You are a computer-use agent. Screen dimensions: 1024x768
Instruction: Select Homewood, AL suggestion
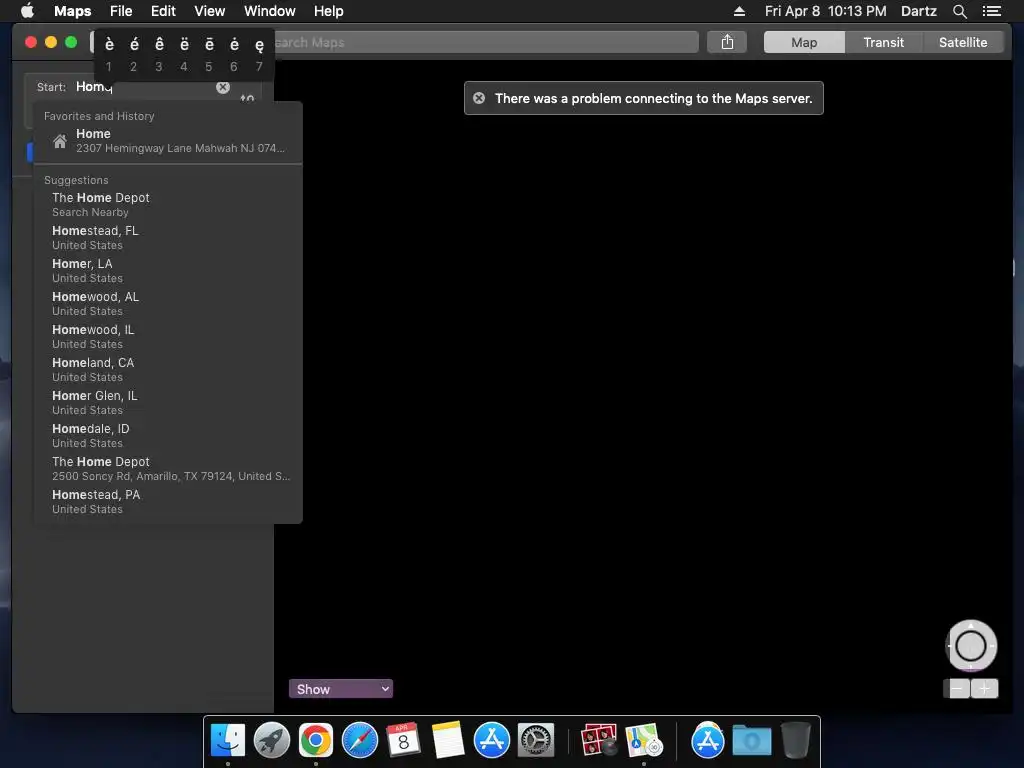click(168, 304)
